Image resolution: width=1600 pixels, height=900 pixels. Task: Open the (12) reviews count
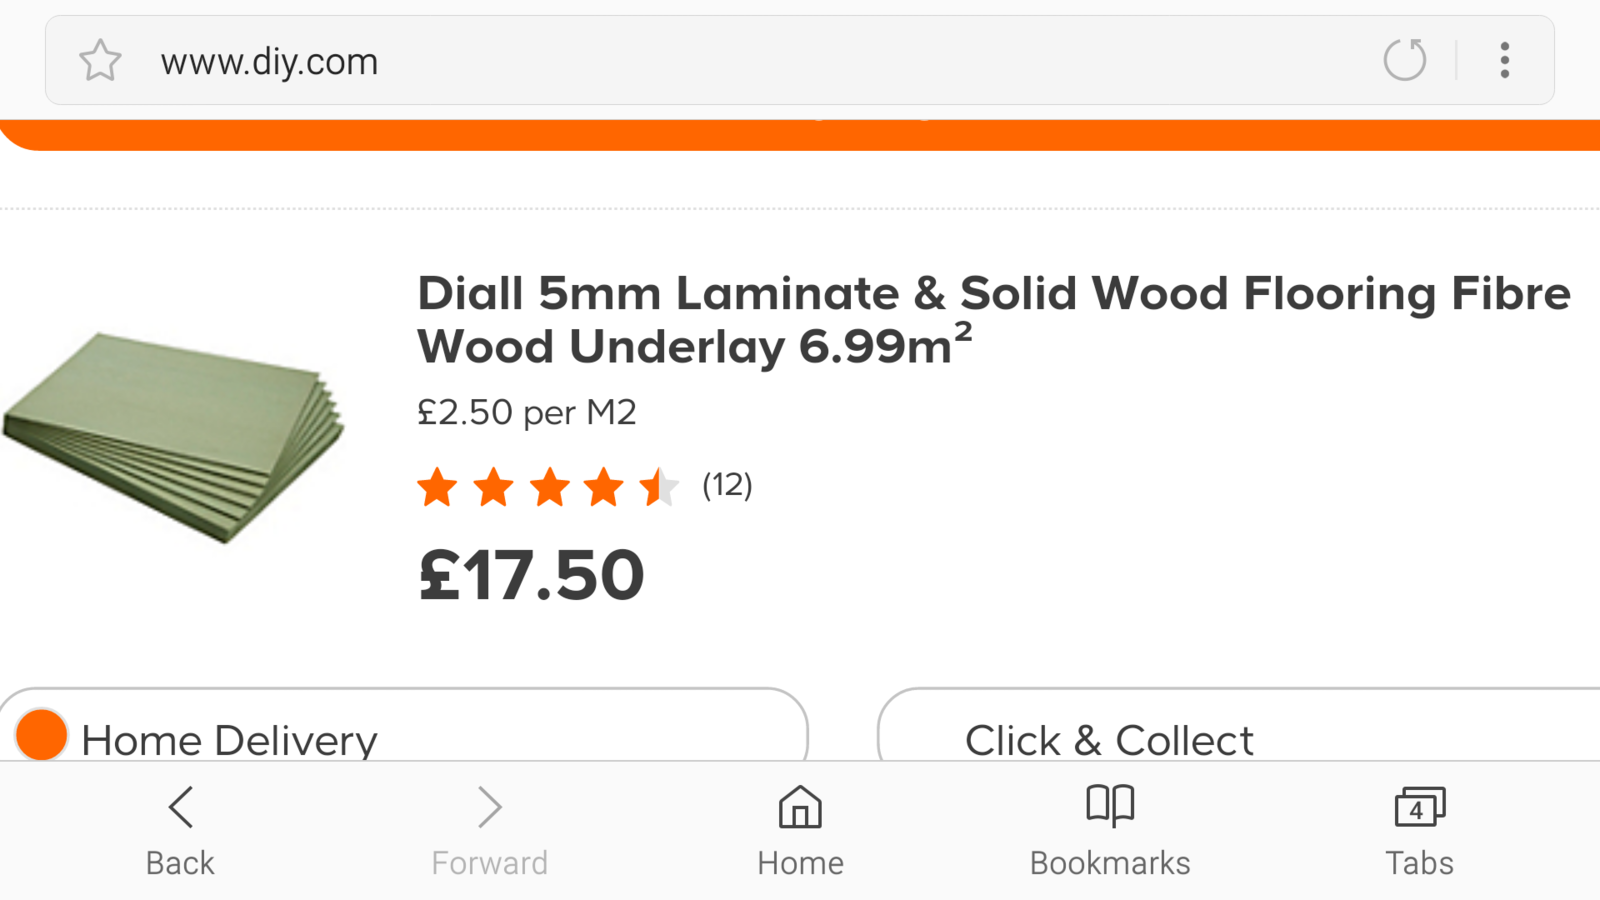click(x=727, y=486)
